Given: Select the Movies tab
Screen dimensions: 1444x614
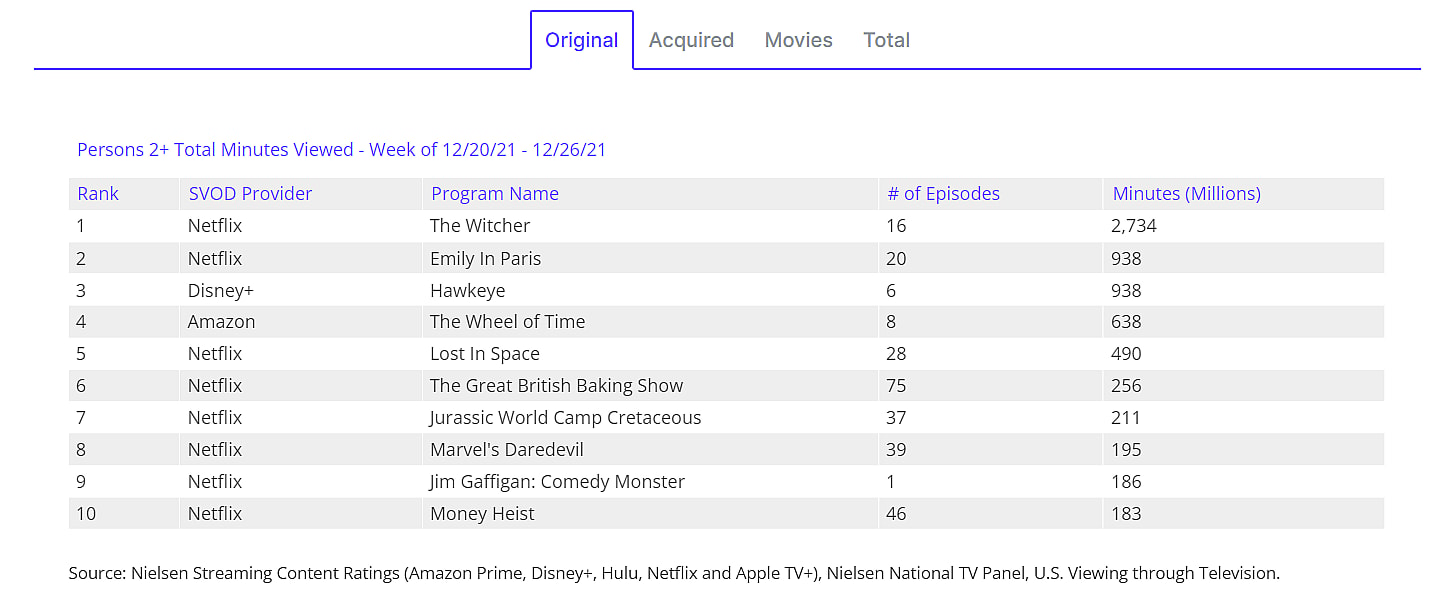Looking at the screenshot, I should pyautogui.click(x=798, y=40).
